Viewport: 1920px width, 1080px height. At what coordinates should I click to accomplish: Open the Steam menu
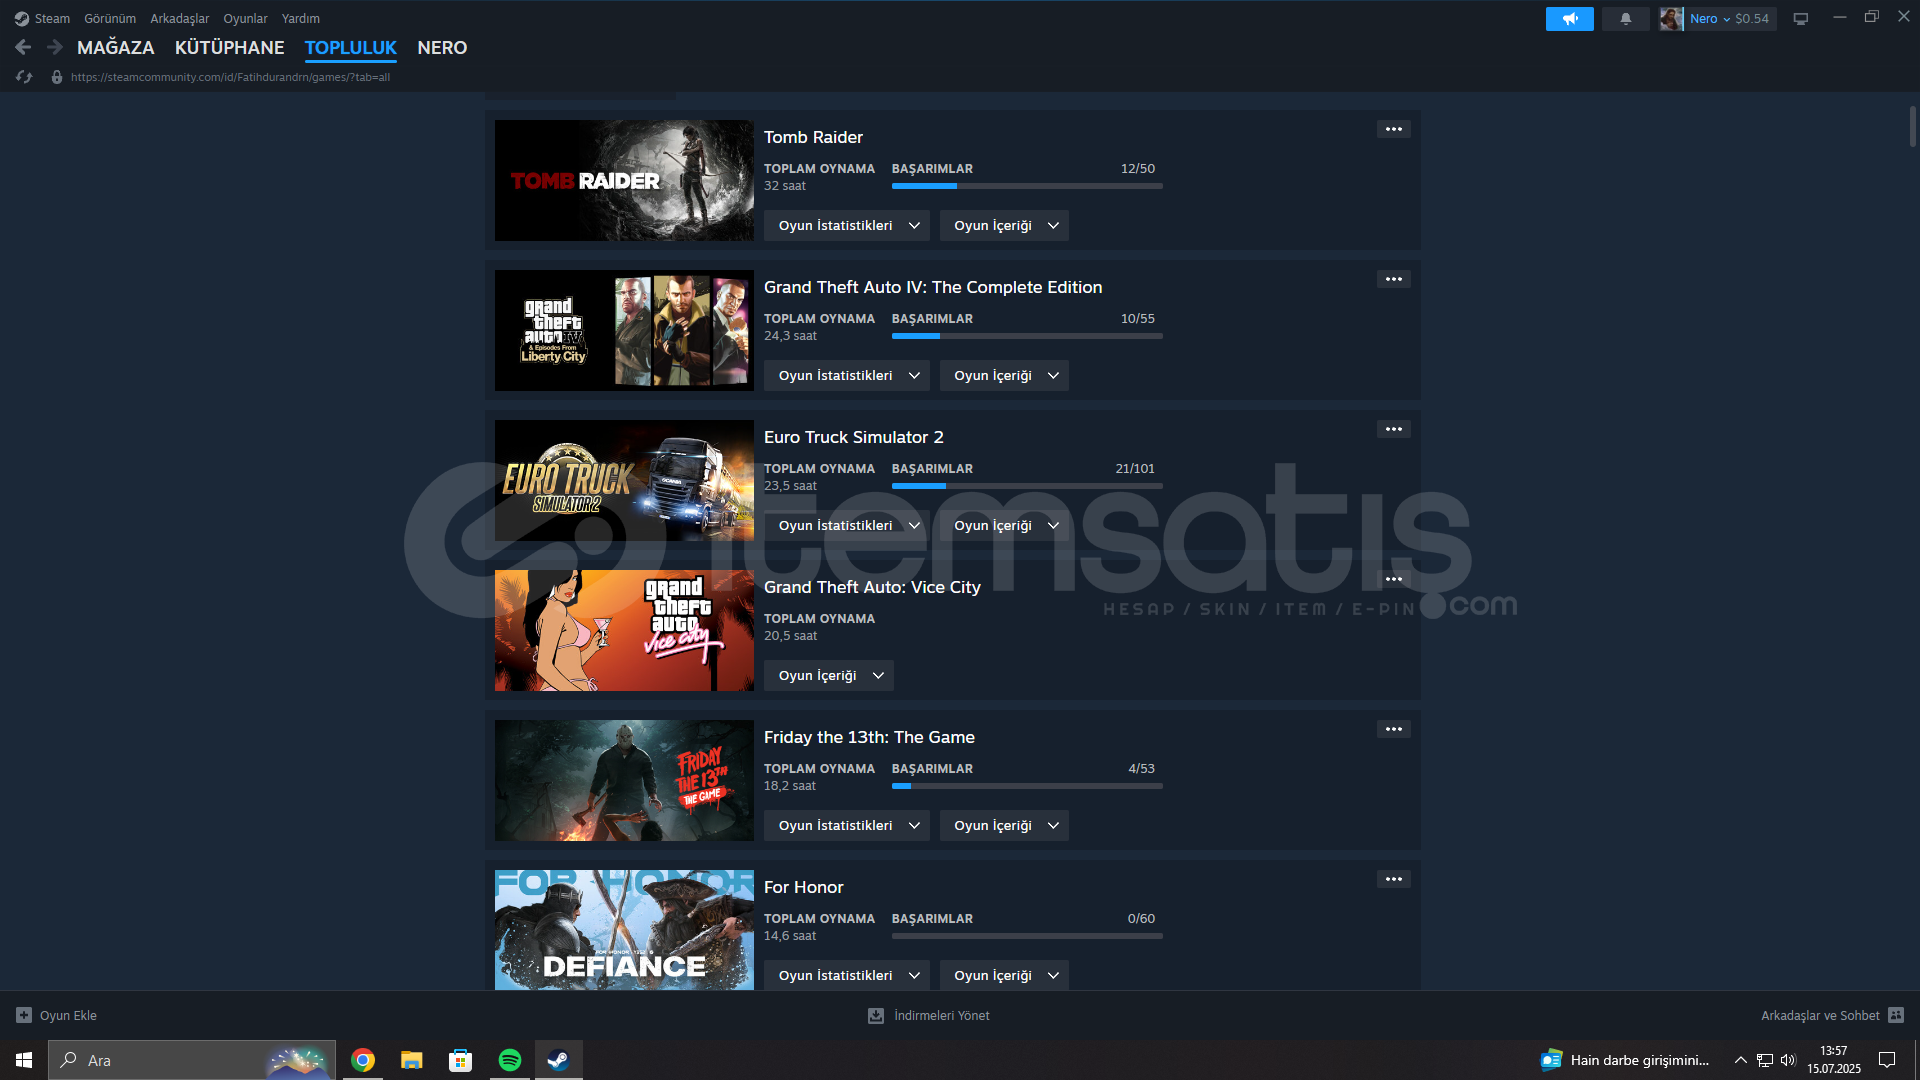[x=52, y=18]
